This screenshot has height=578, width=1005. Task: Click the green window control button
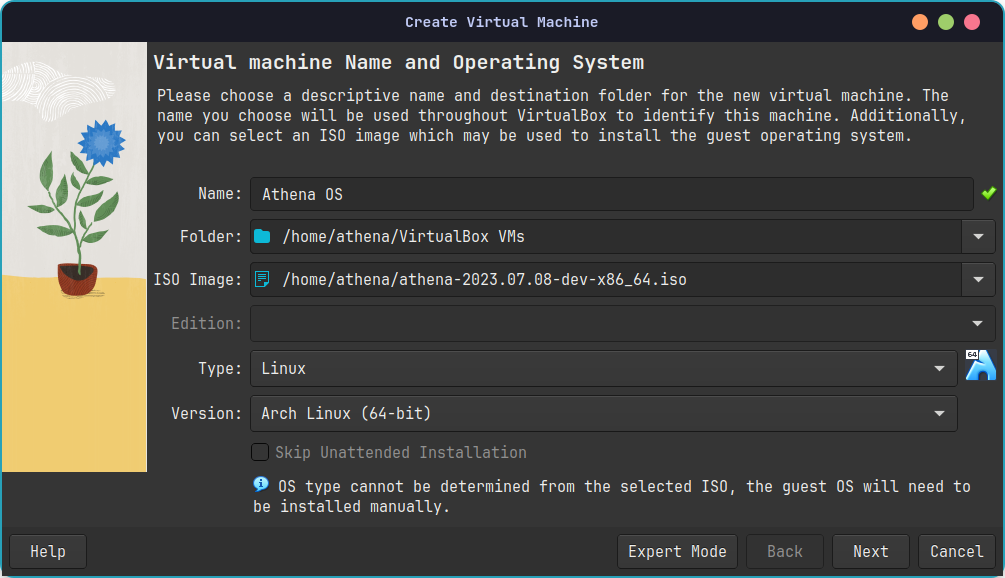(x=944, y=20)
